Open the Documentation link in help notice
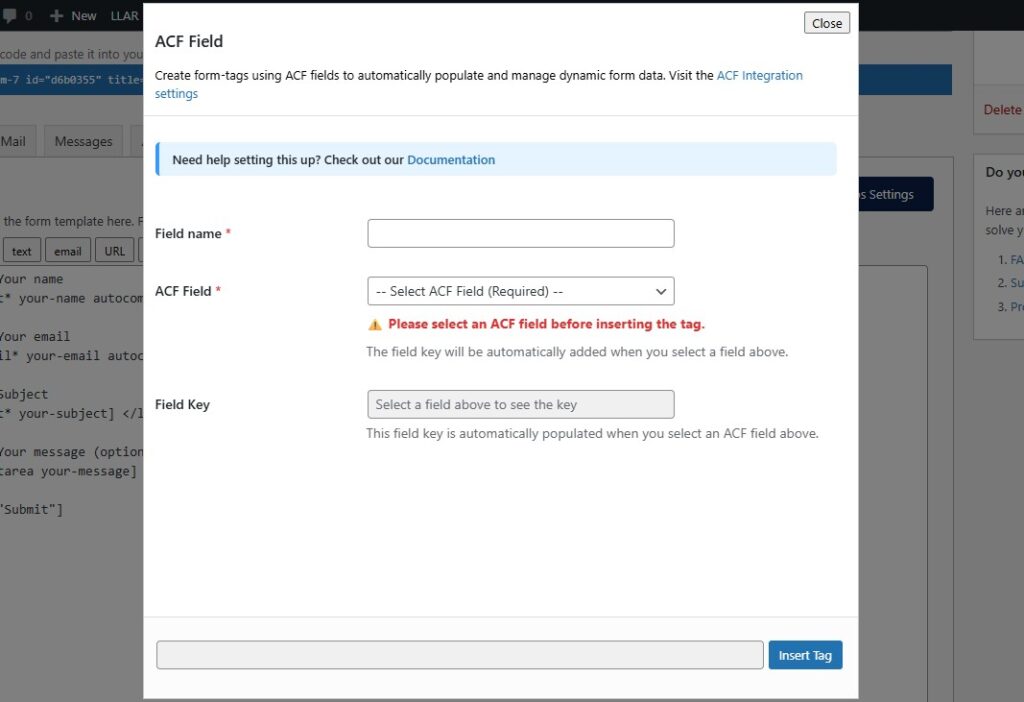Image resolution: width=1024 pixels, height=702 pixels. [x=451, y=160]
